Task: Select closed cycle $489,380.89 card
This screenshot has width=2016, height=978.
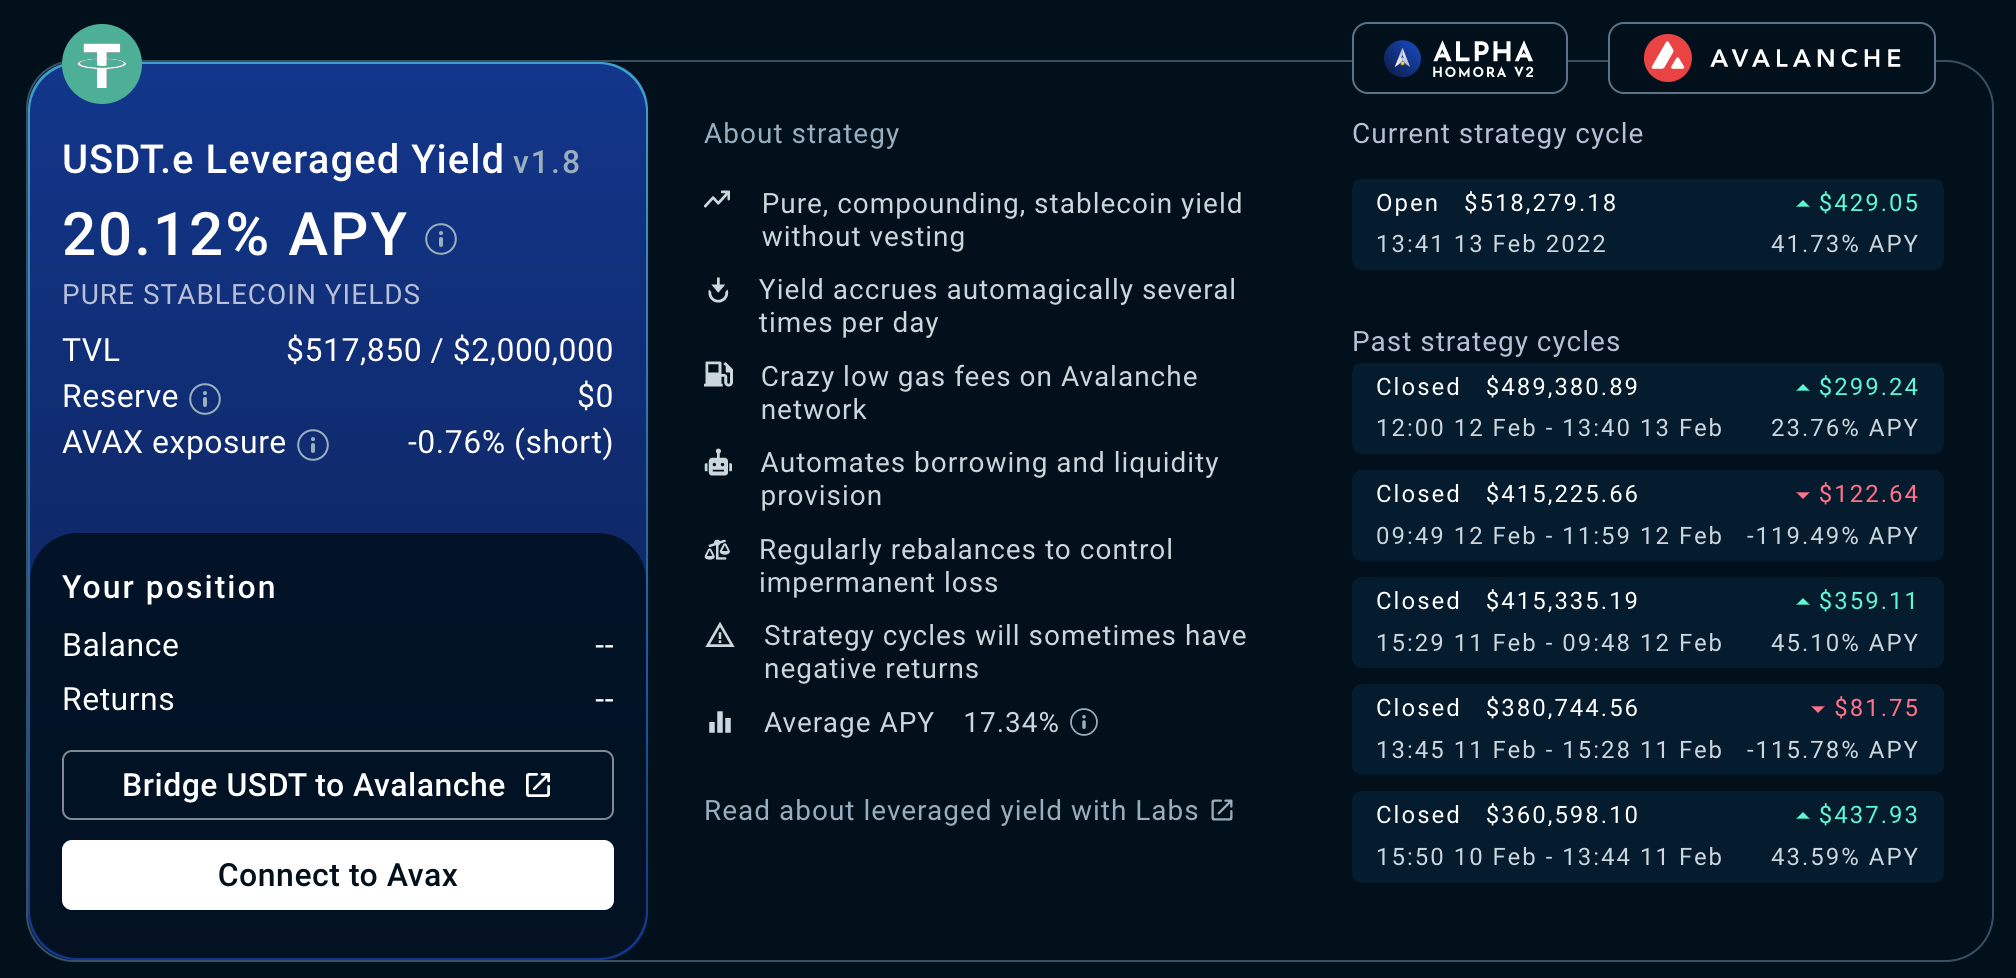Action: pos(1648,408)
